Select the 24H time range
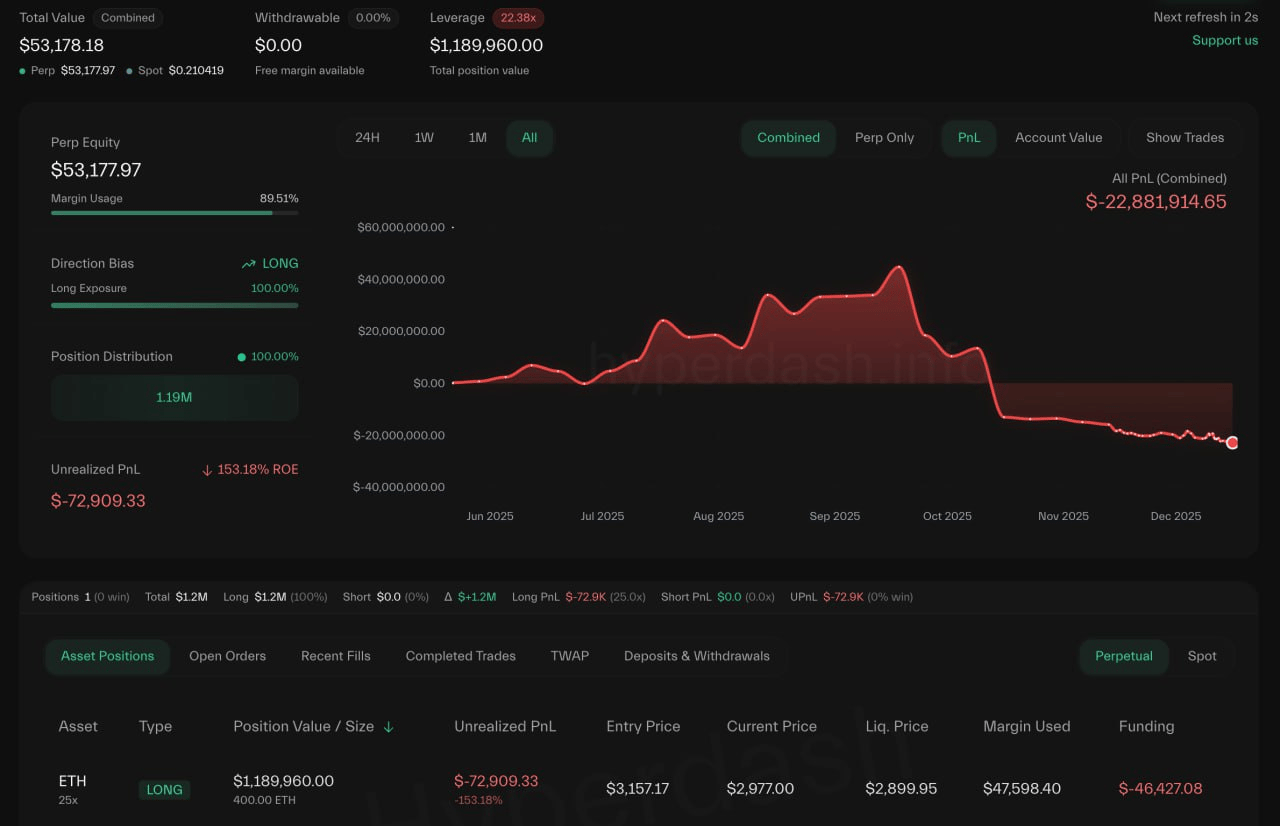Image resolution: width=1280 pixels, height=826 pixels. click(367, 138)
